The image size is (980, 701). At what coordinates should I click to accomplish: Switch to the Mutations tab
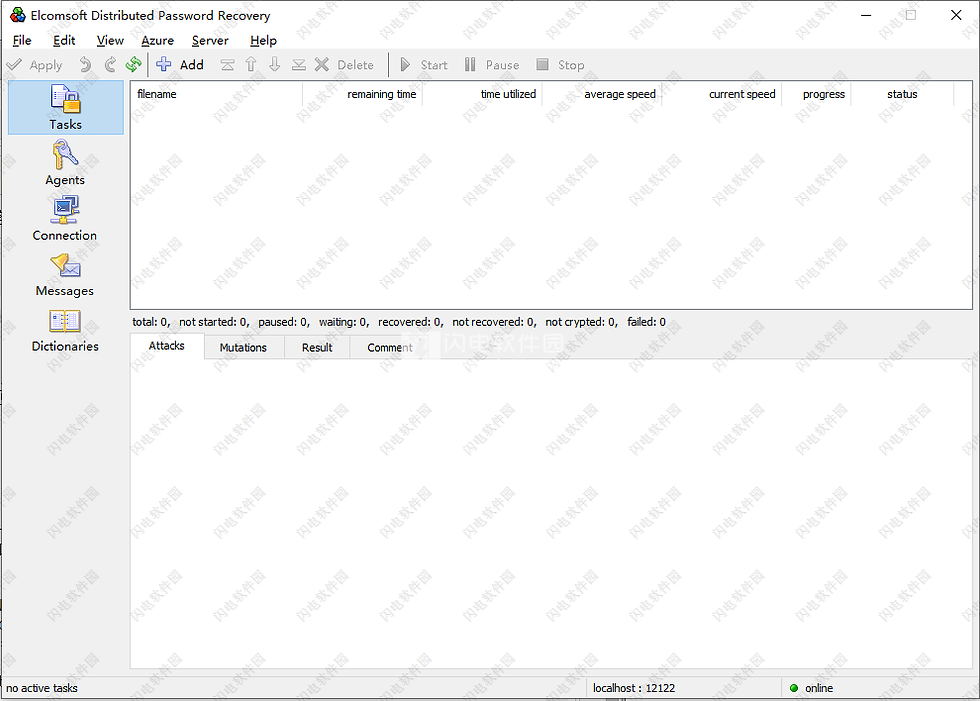[243, 347]
